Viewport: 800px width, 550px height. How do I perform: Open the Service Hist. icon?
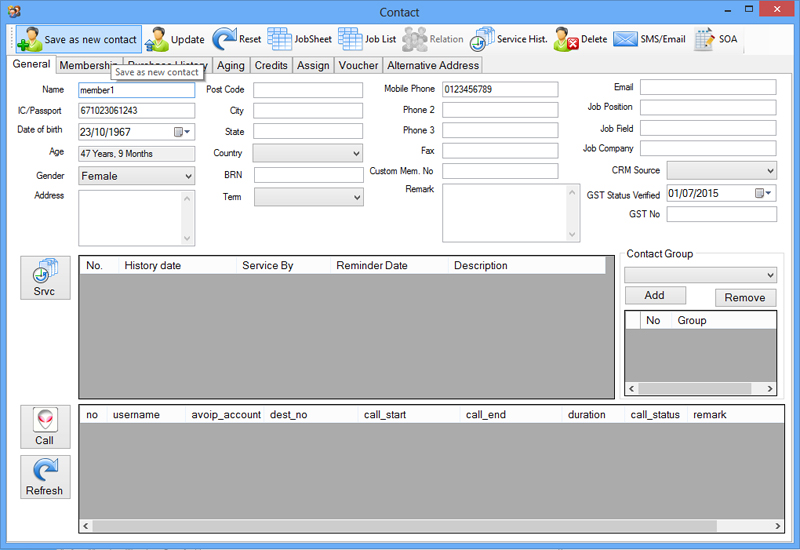(x=482, y=39)
